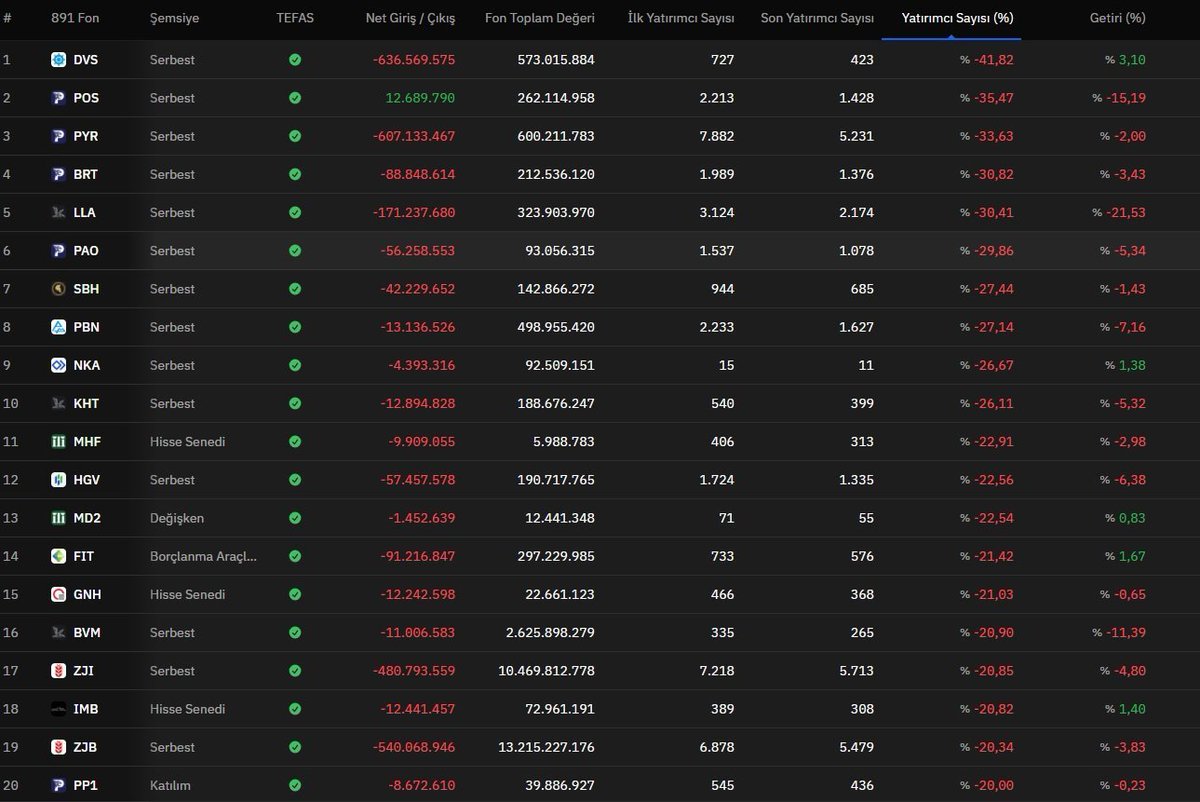This screenshot has height=802, width=1200.
Task: Click the PYR fund logo icon
Action: 58,136
